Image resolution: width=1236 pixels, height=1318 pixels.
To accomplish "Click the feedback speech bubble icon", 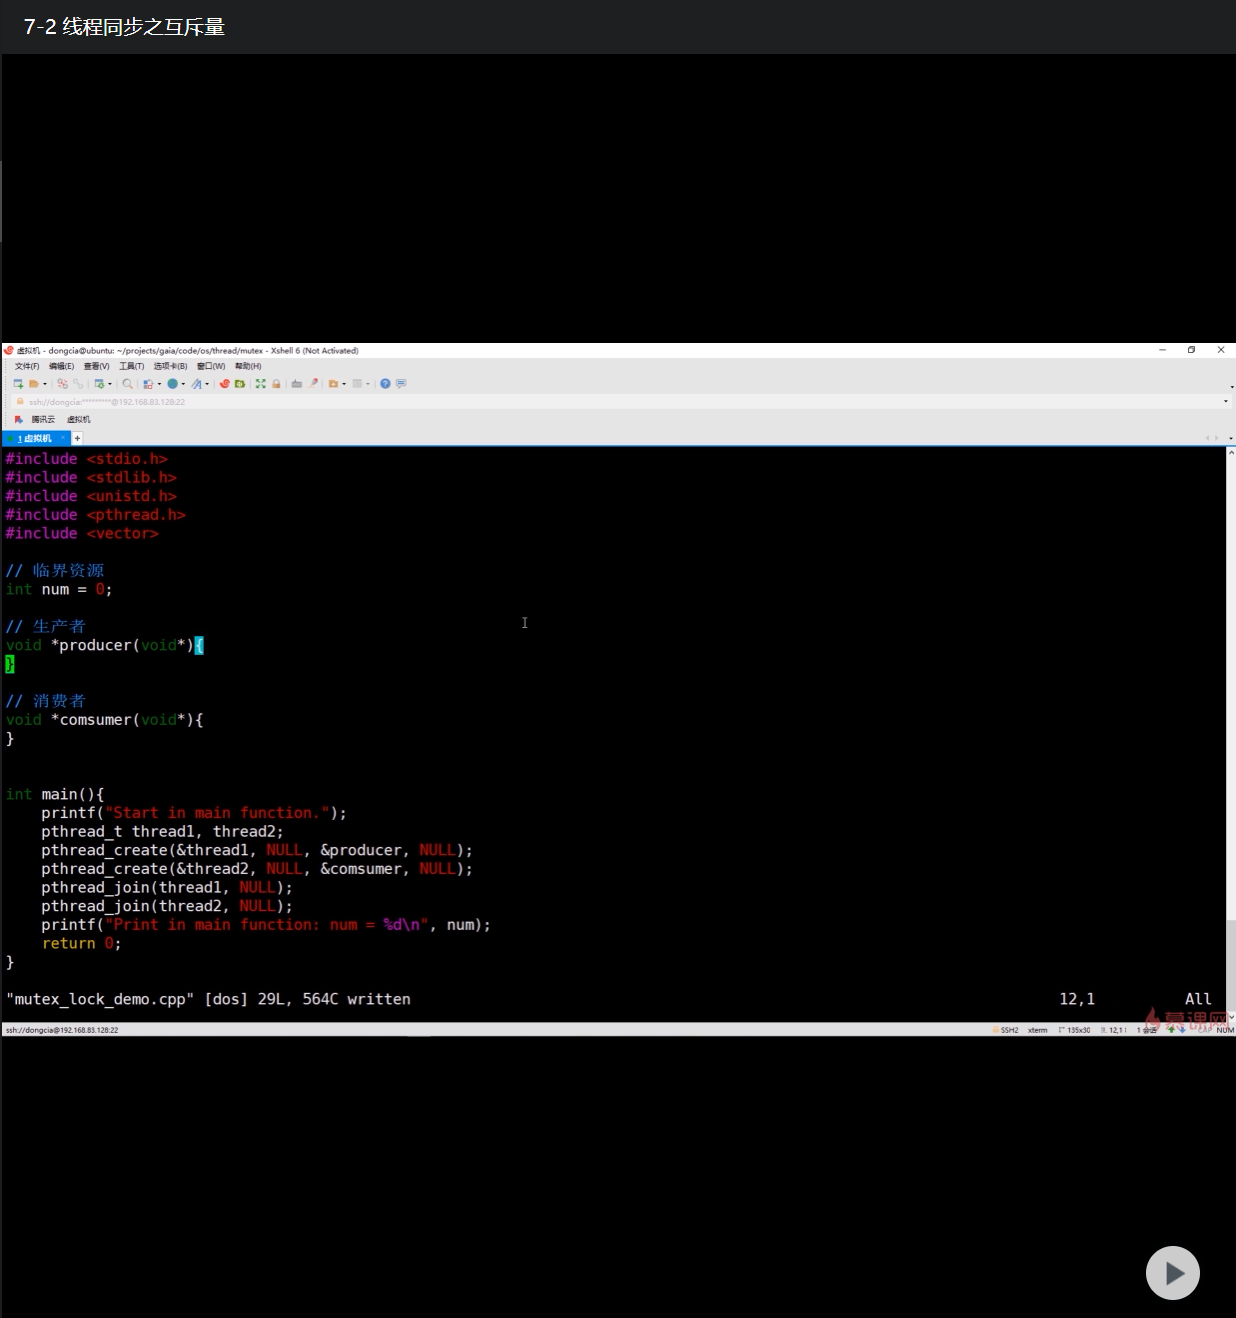I will (x=401, y=384).
